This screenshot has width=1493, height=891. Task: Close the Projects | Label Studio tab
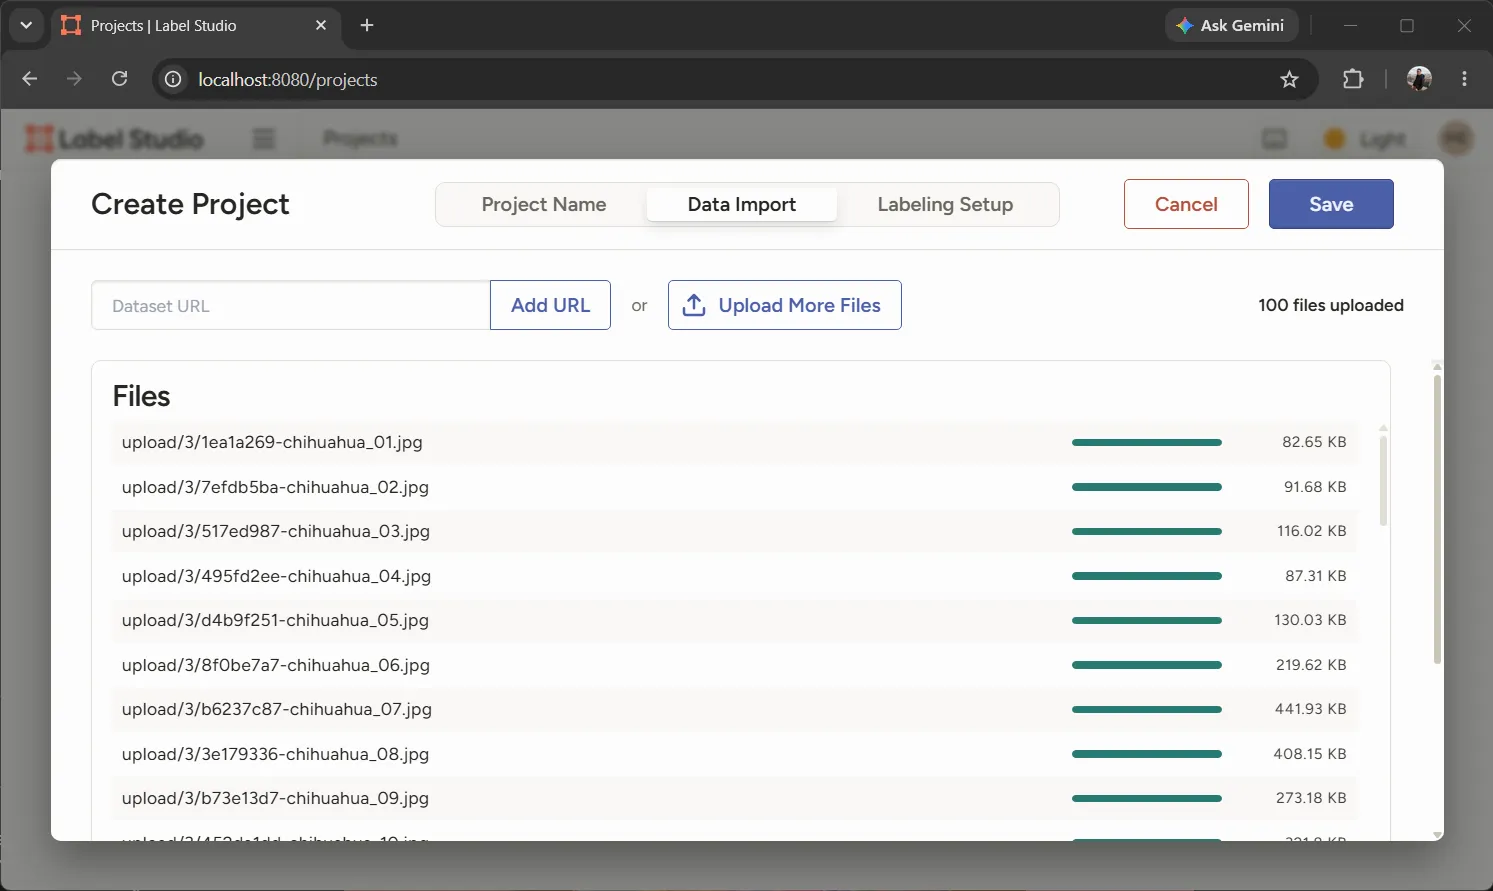(x=321, y=25)
